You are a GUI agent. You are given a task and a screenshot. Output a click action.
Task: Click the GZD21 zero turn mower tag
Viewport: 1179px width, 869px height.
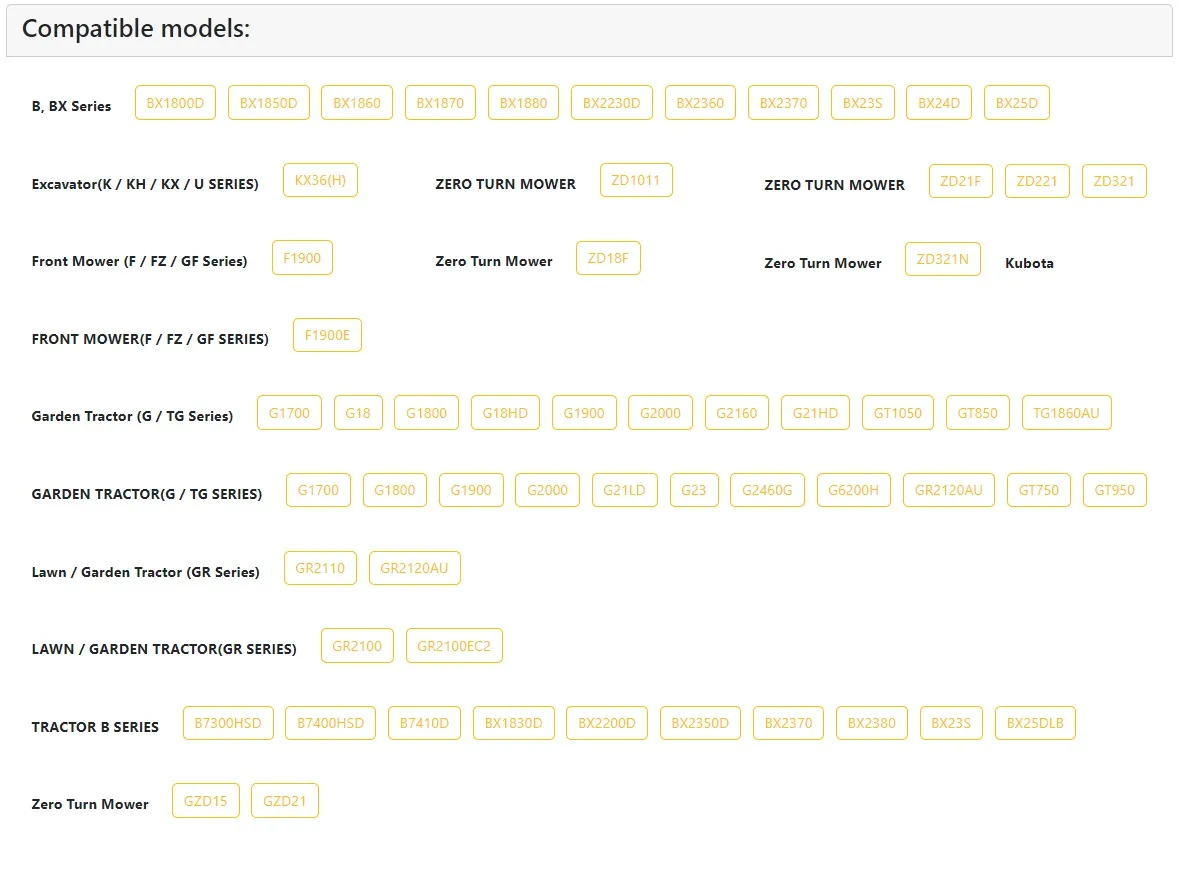click(284, 801)
